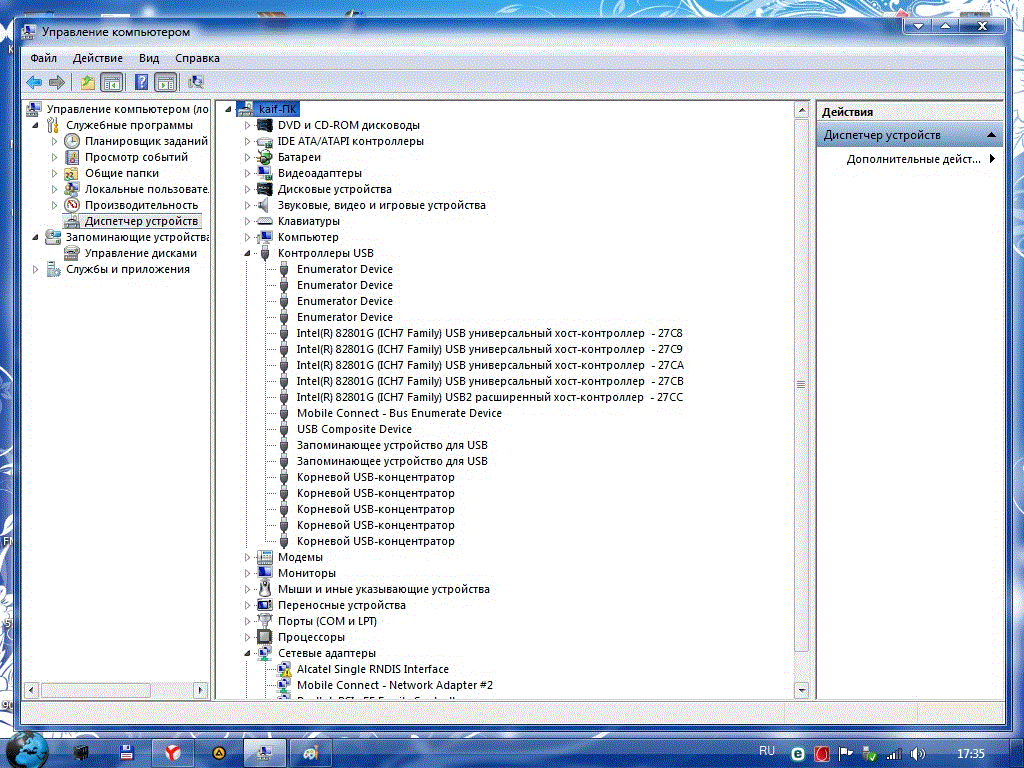Click the Scan for hardware changes icon

coord(196,82)
